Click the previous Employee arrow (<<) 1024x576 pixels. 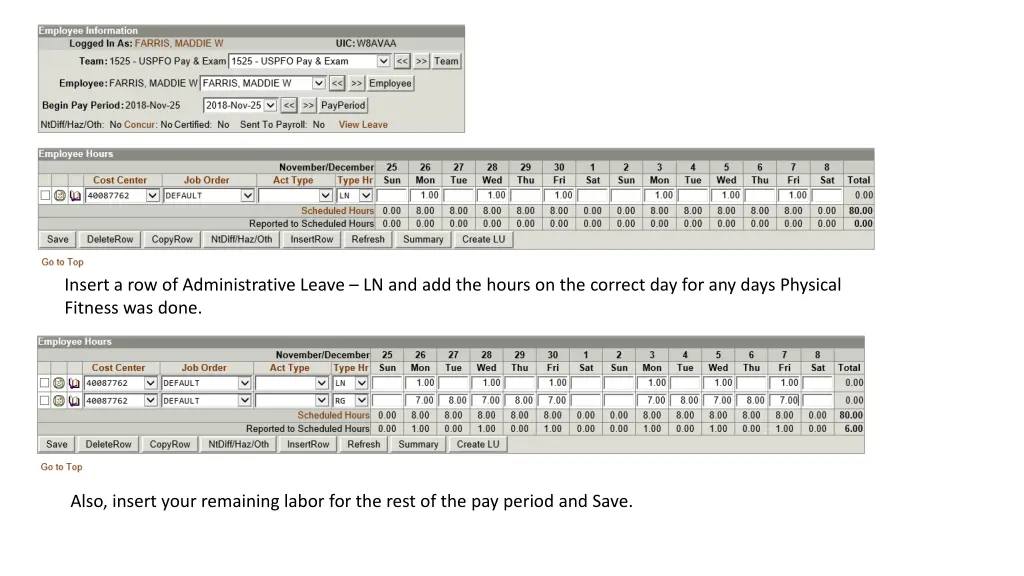337,83
